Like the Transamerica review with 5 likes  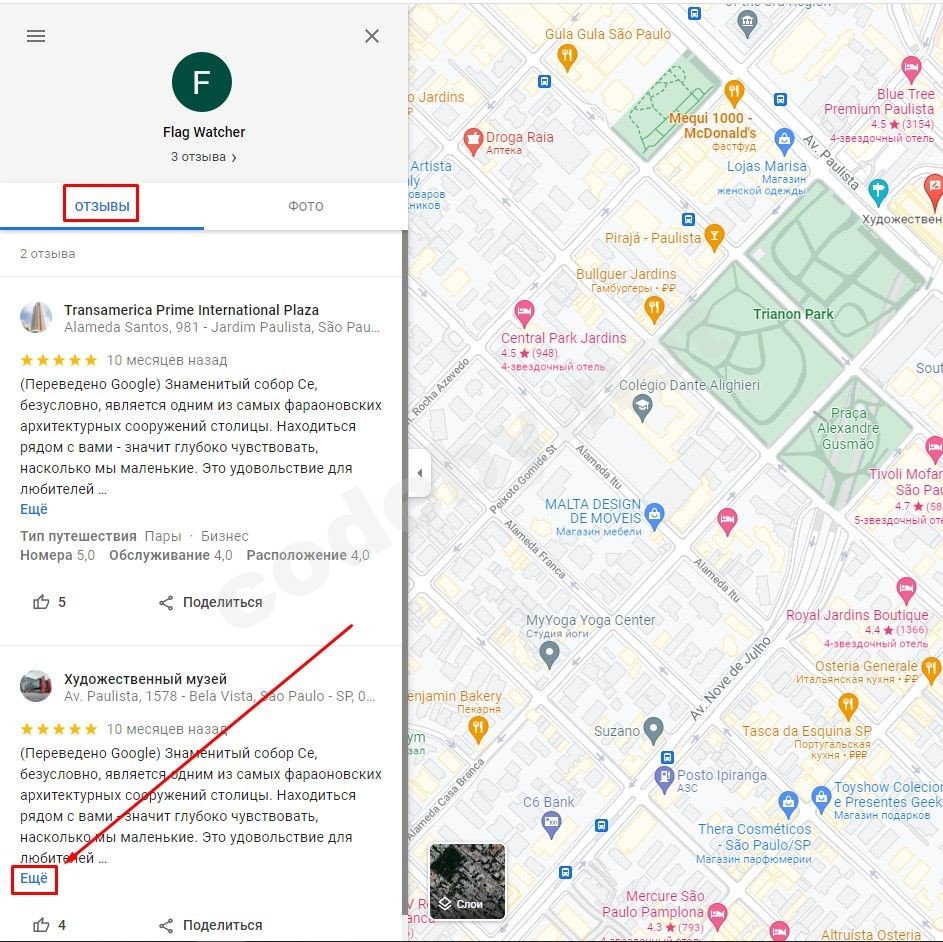tap(49, 602)
